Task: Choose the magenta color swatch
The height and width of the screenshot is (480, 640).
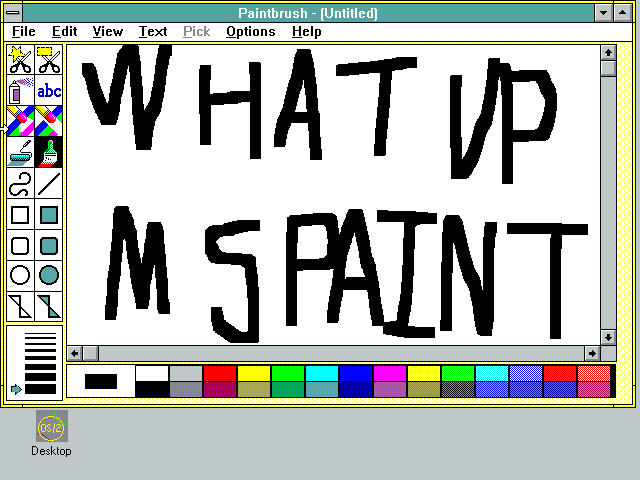Action: [390, 373]
